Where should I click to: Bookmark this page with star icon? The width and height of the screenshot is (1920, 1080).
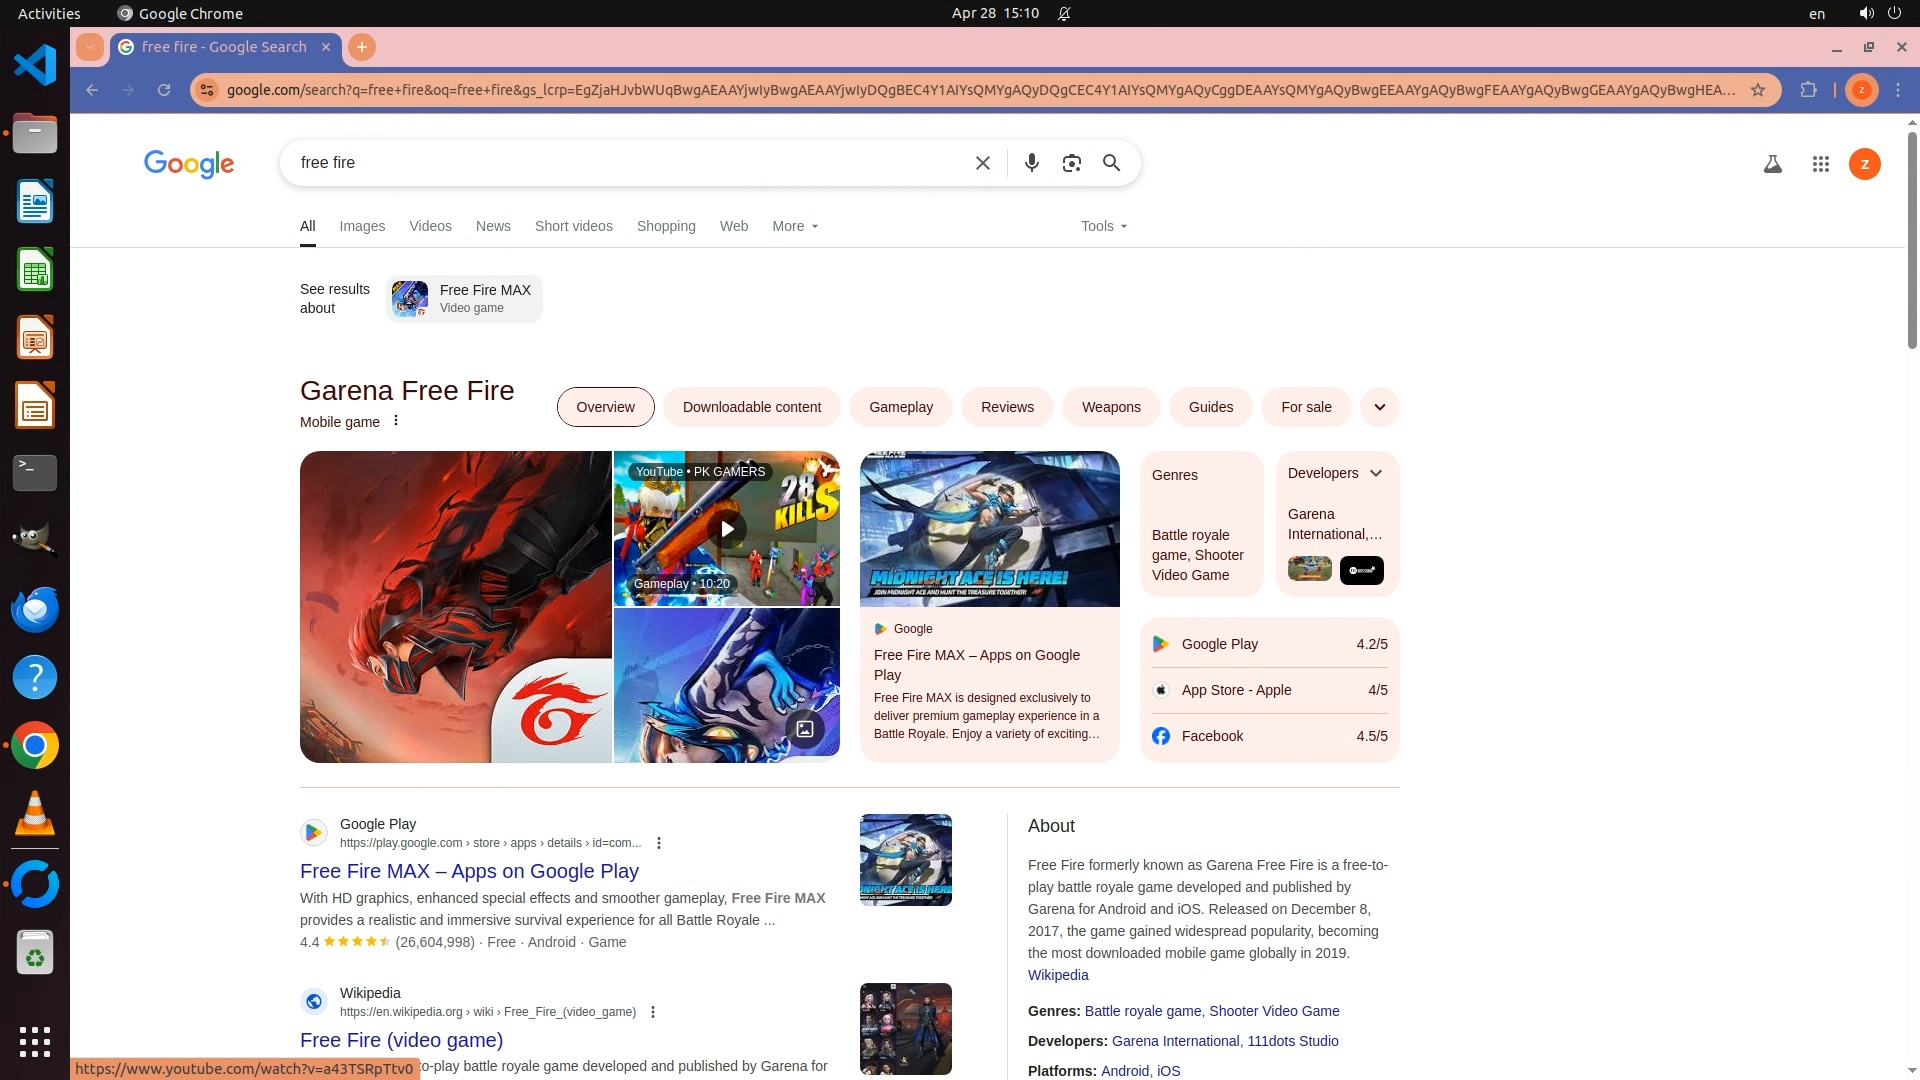(1758, 90)
